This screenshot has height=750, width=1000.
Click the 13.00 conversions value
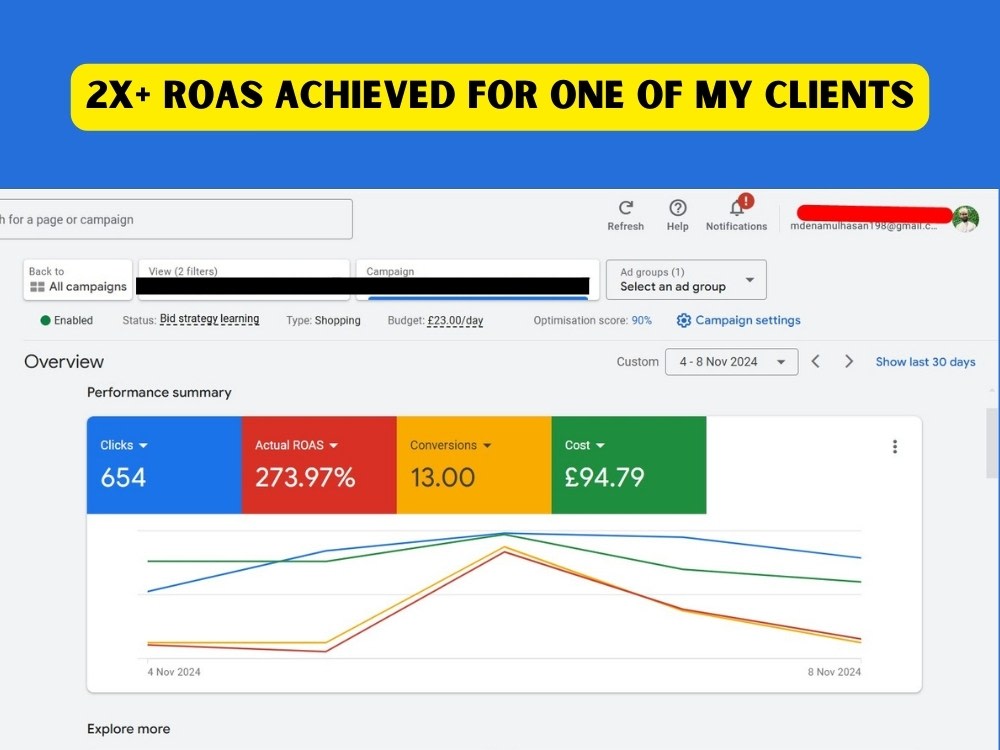pyautogui.click(x=443, y=478)
